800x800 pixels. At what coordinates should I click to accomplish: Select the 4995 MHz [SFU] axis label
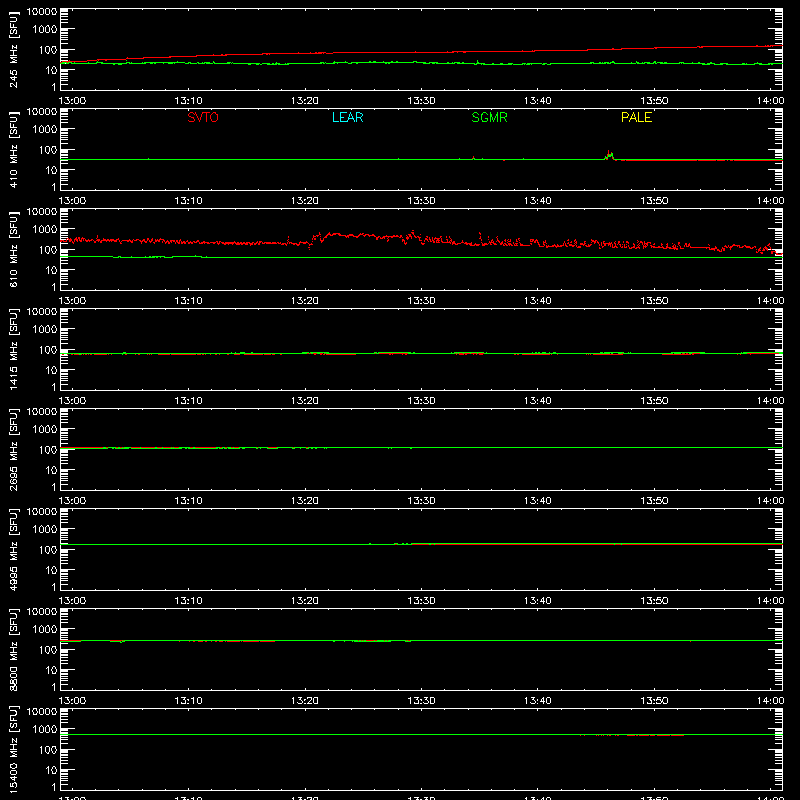point(13,549)
